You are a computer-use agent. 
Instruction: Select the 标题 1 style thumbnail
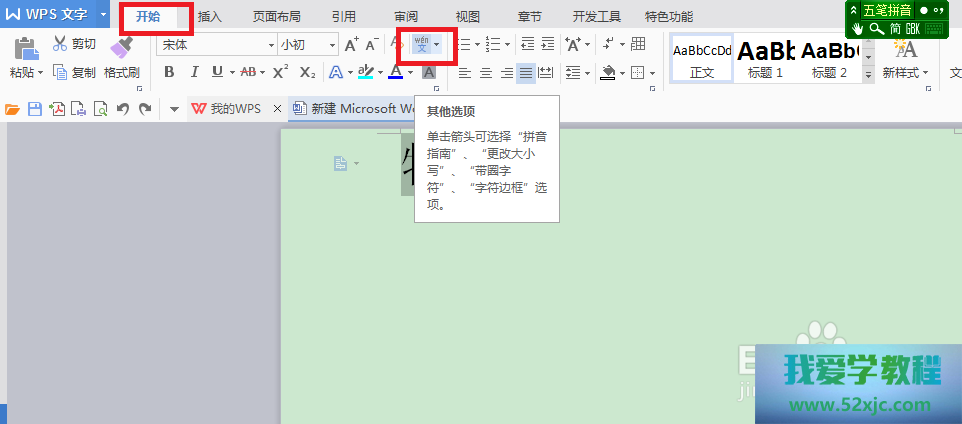pos(765,60)
